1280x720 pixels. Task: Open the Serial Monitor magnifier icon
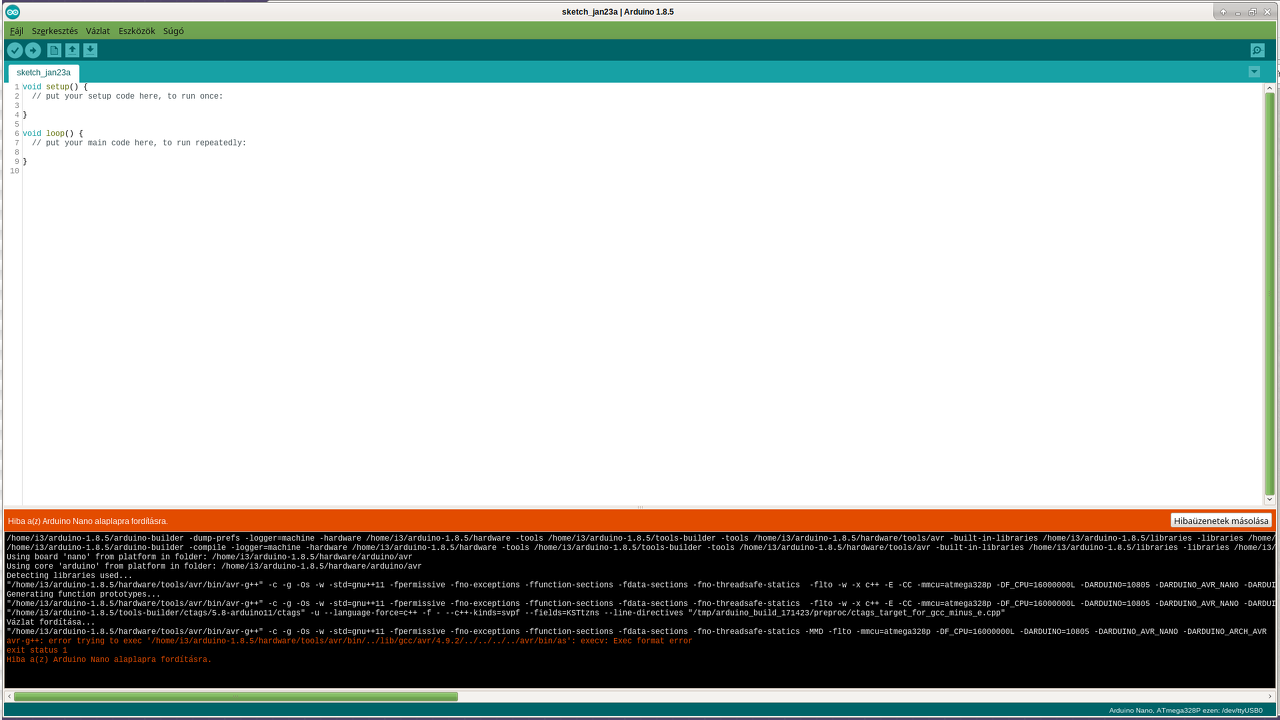click(x=1257, y=50)
